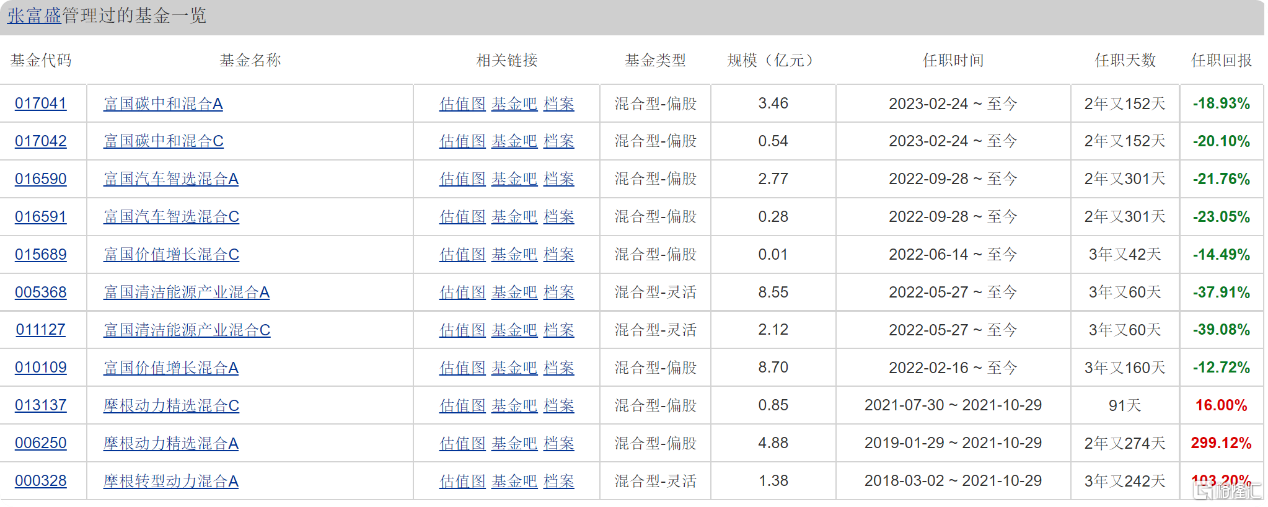The width and height of the screenshot is (1268, 507).
Task: Open 富国汽车智选混合A fund name link
Action: pyautogui.click(x=171, y=179)
